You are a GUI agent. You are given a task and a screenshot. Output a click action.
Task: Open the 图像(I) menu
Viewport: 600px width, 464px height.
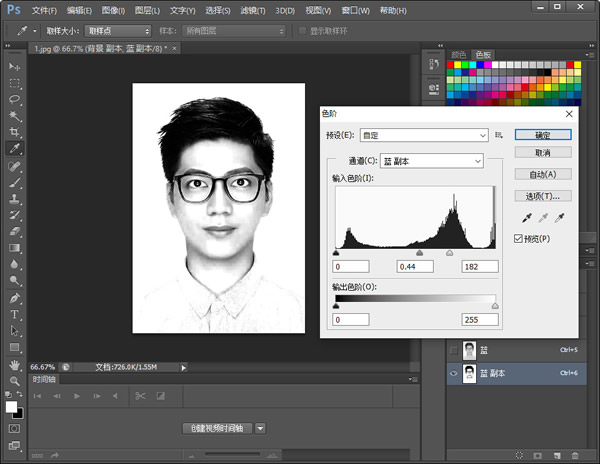pyautogui.click(x=114, y=10)
